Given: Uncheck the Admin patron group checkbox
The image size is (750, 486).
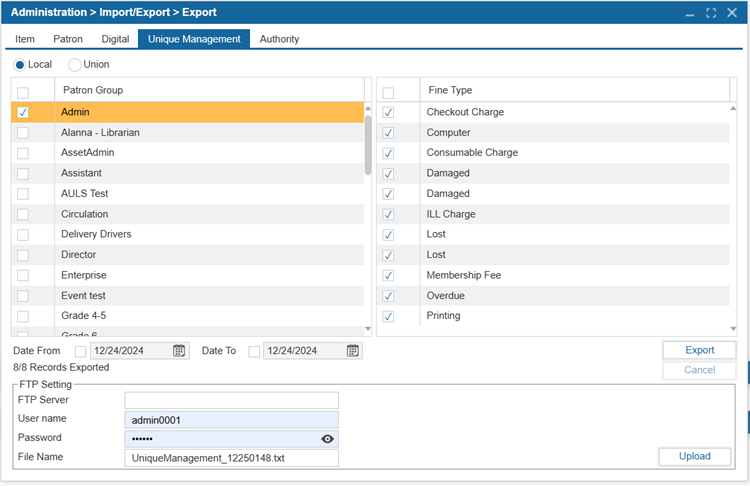Looking at the screenshot, I should click(23, 112).
